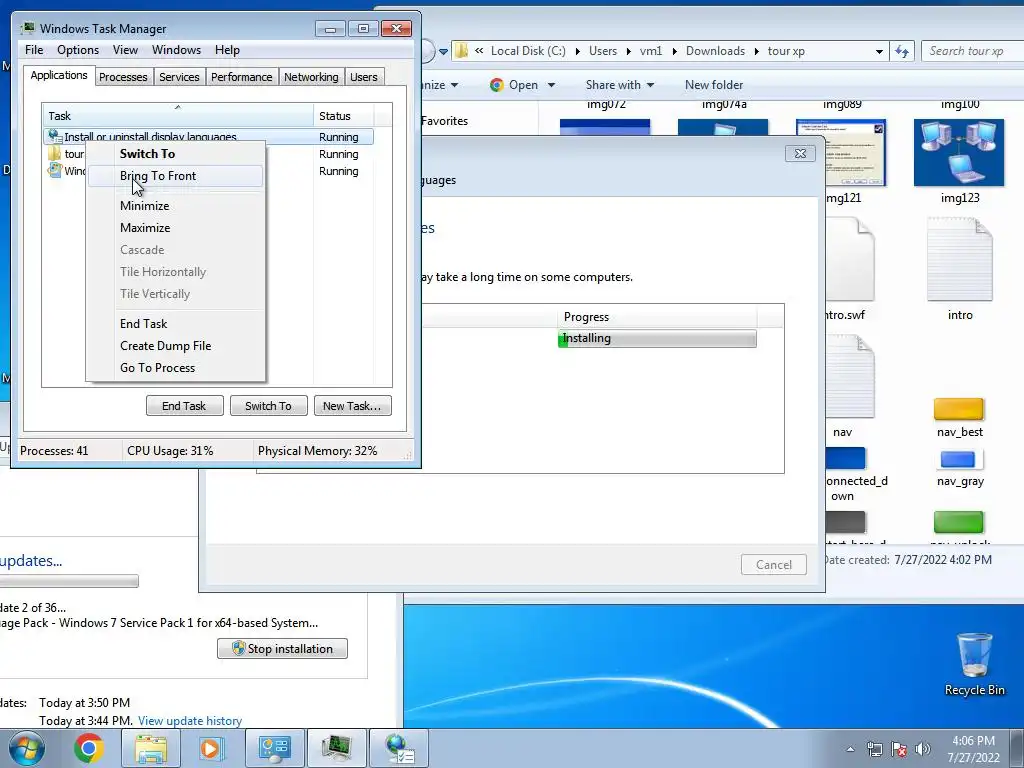Click the Chrome icon beside Open in Explorer toolbar
1024x768 pixels.
[496, 85]
